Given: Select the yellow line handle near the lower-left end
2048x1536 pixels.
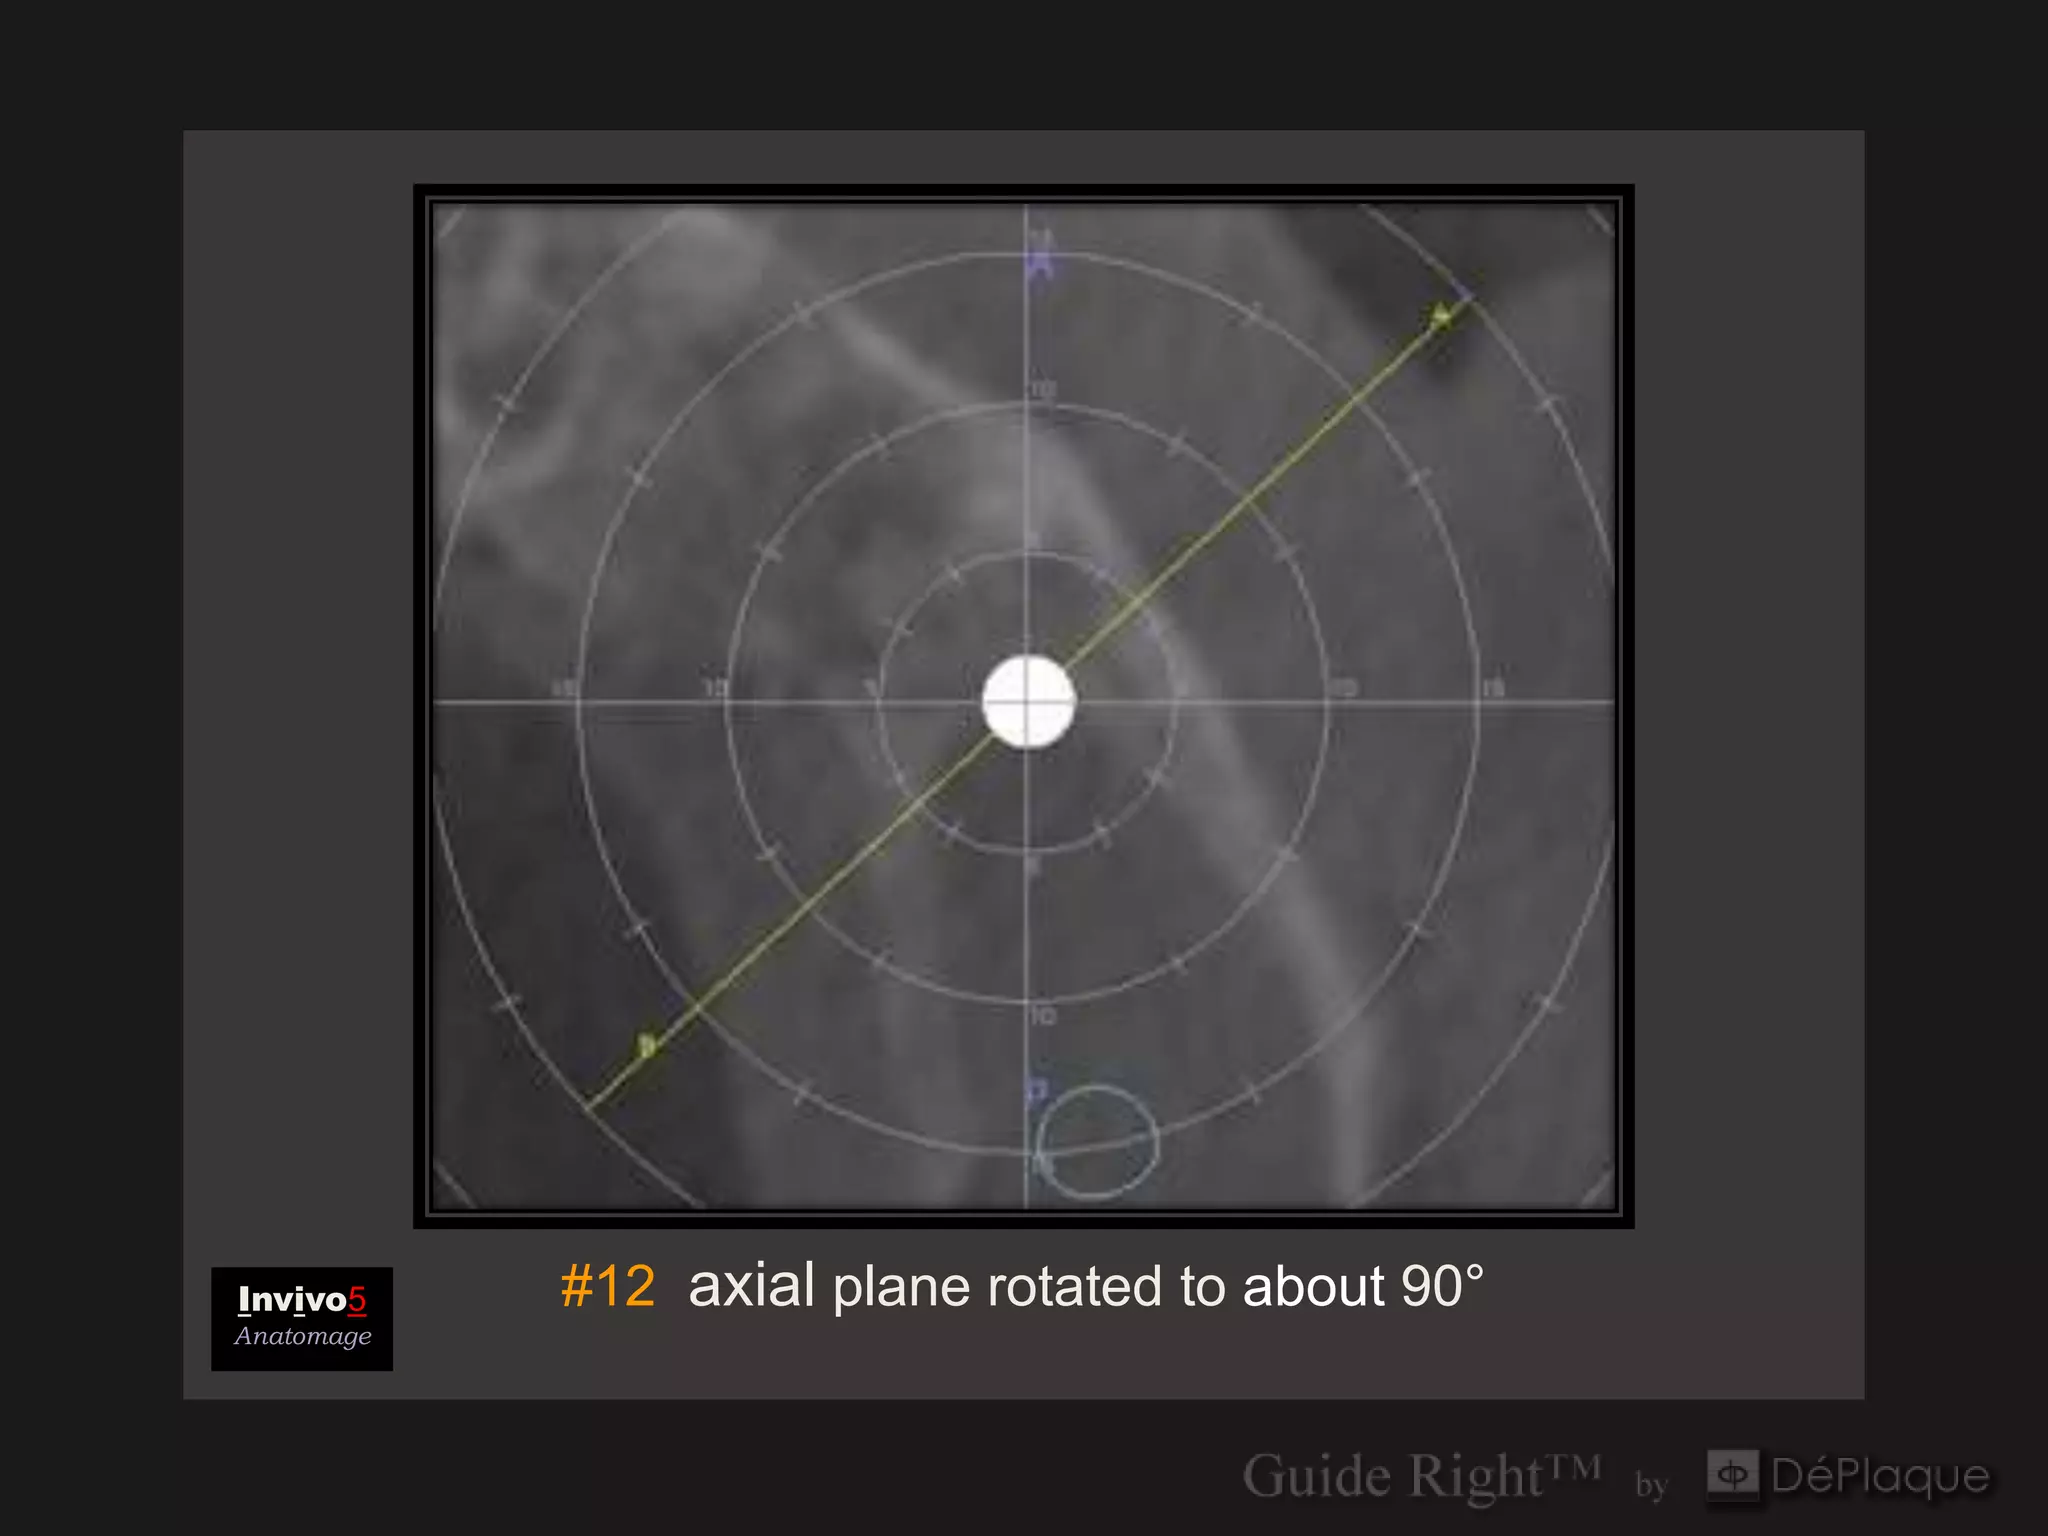Looking at the screenshot, I should click(647, 1047).
